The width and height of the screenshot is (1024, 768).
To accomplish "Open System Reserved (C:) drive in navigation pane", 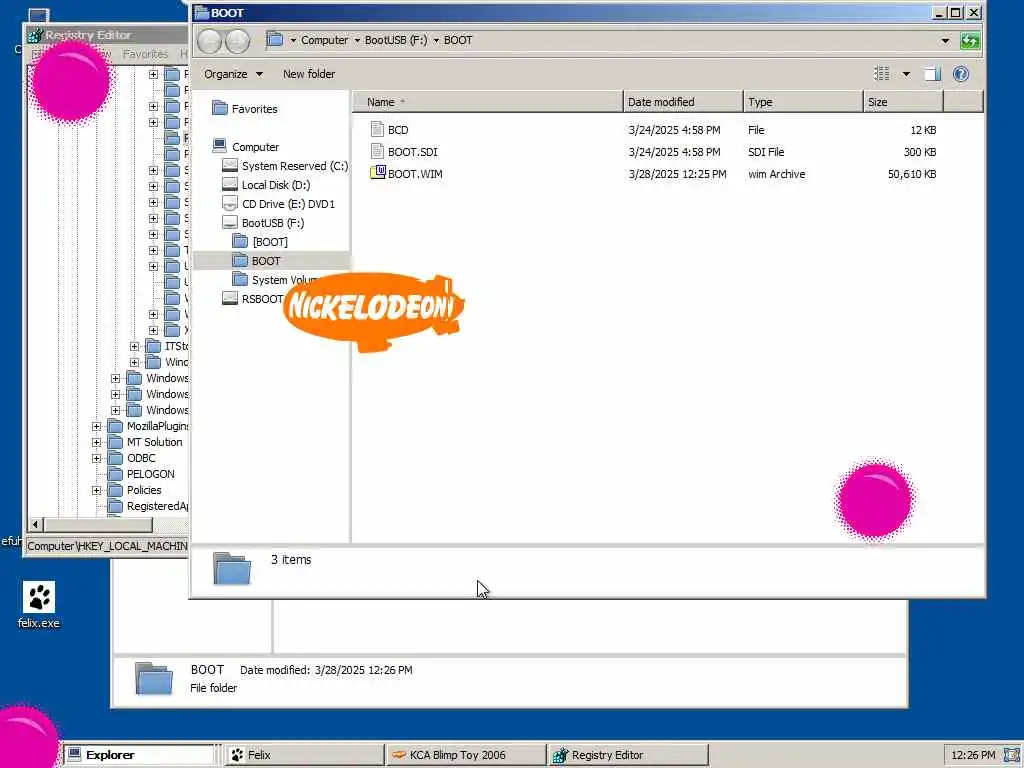I will click(295, 166).
